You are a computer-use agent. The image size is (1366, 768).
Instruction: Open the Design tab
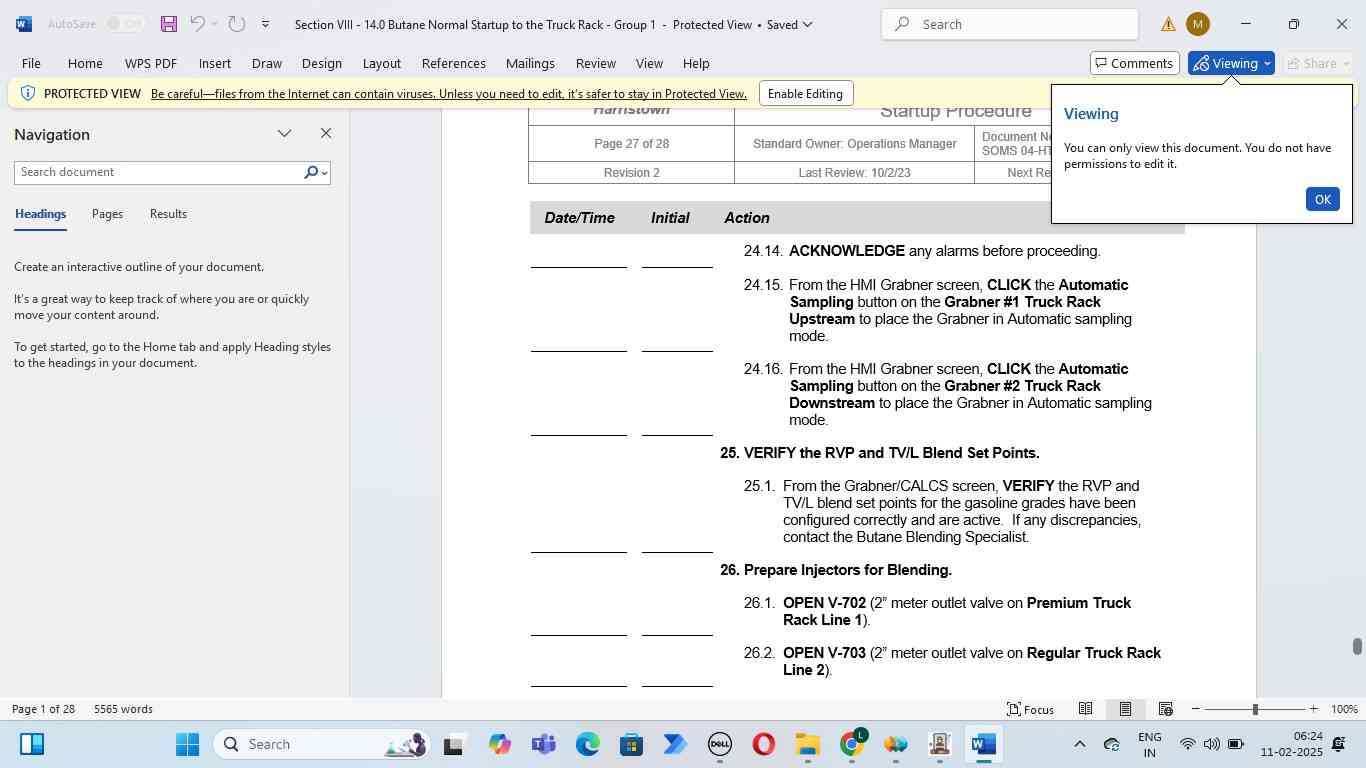pos(322,63)
